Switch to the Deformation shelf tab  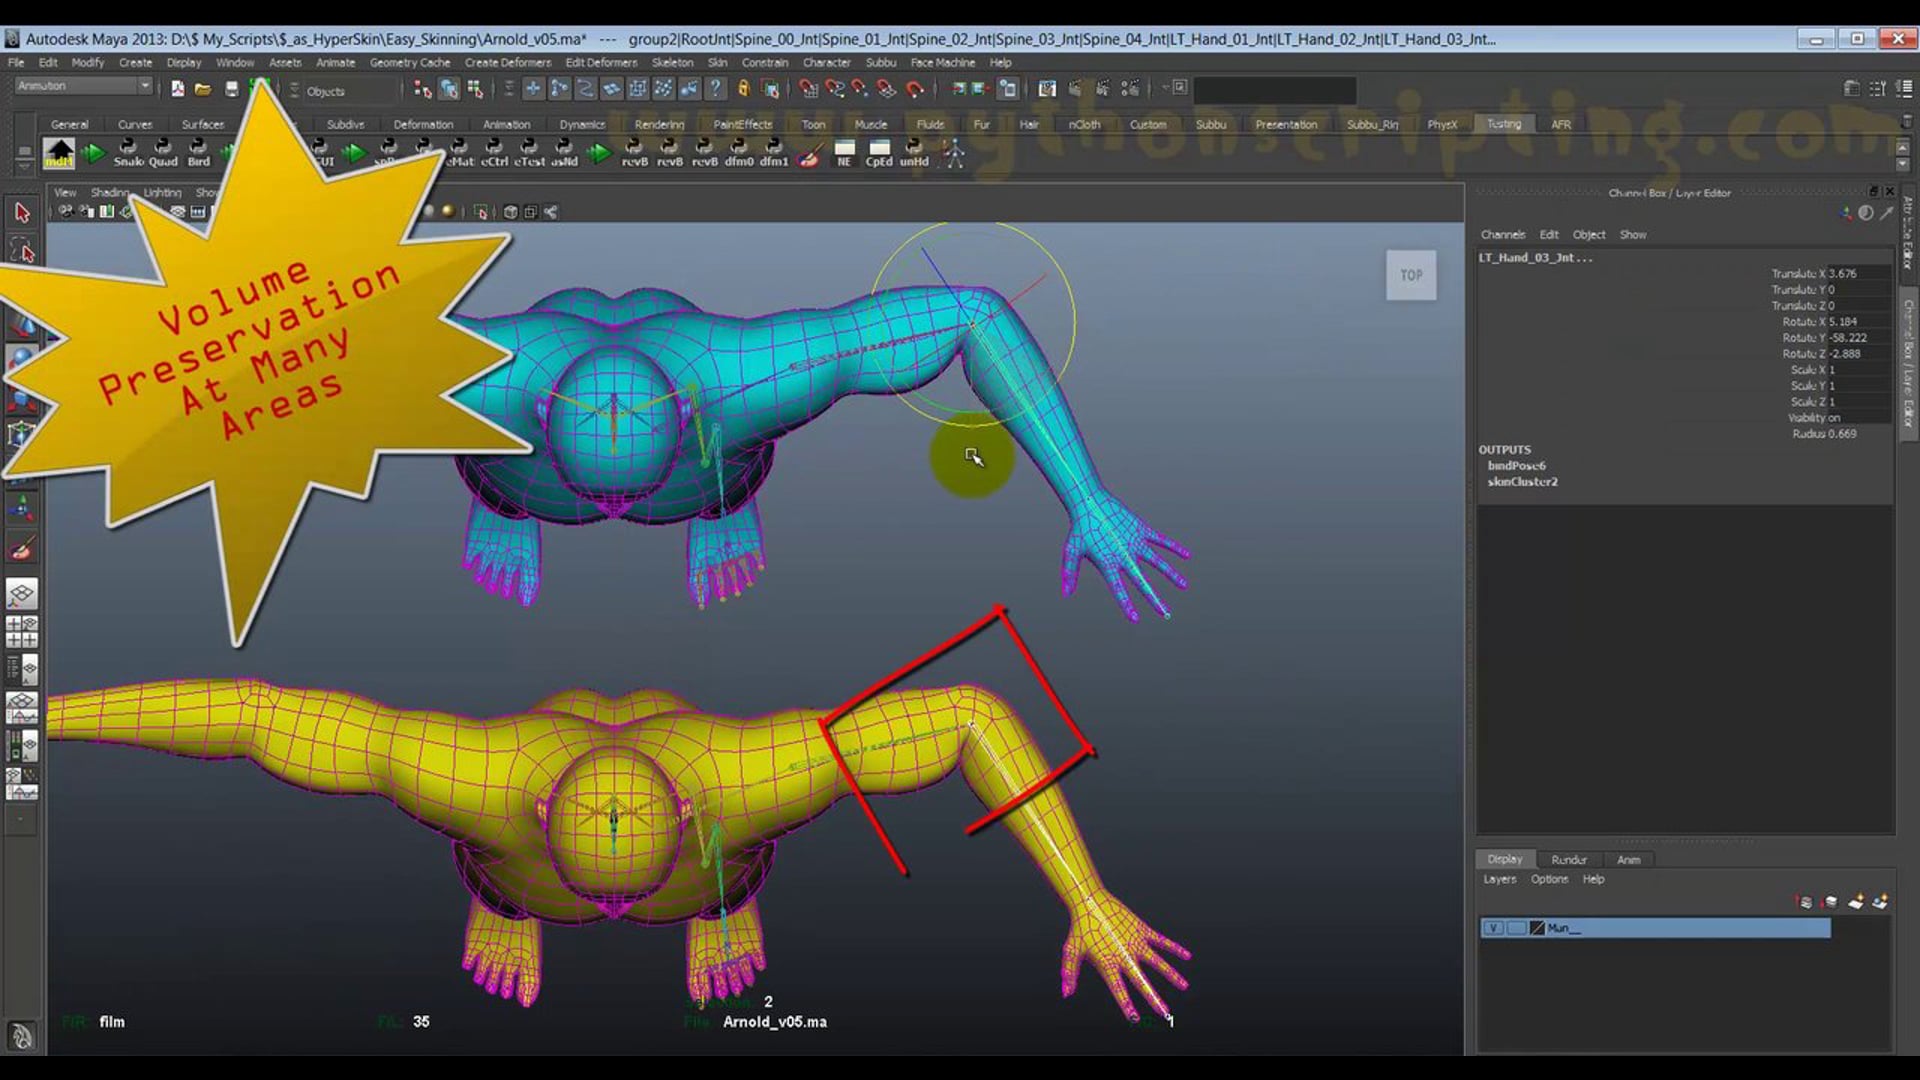click(423, 124)
